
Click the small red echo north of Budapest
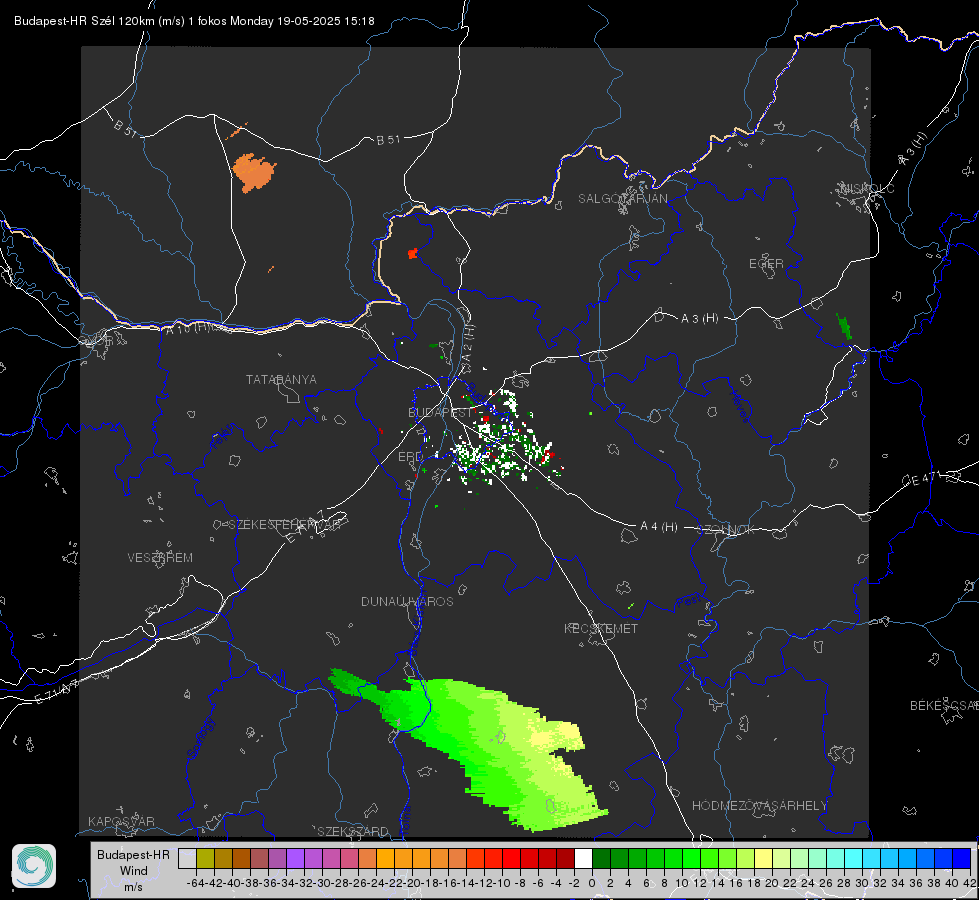[x=412, y=253]
